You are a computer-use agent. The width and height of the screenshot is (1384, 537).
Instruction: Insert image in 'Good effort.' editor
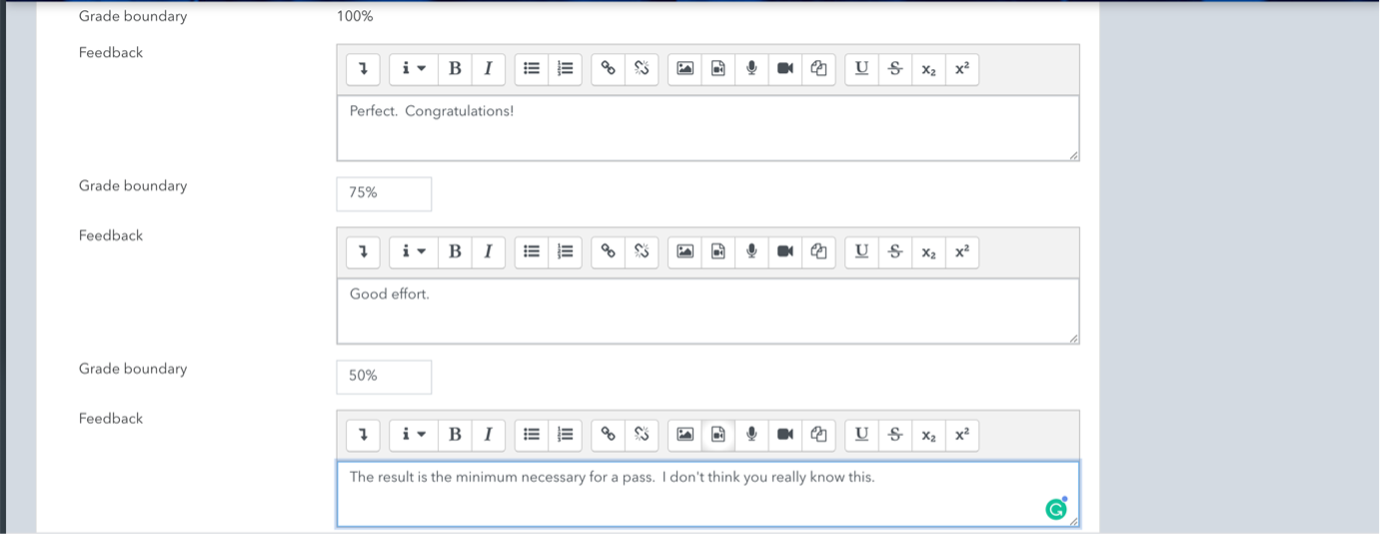685,252
